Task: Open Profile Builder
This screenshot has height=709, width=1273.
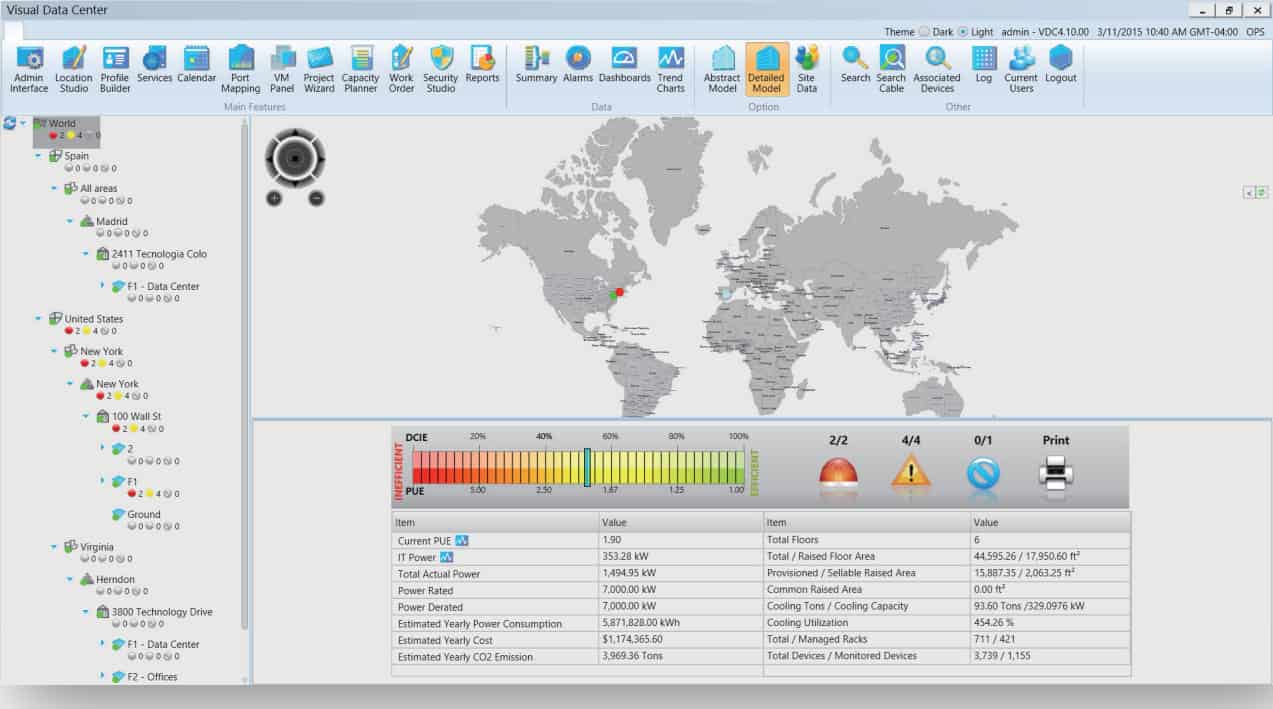Action: coord(115,70)
